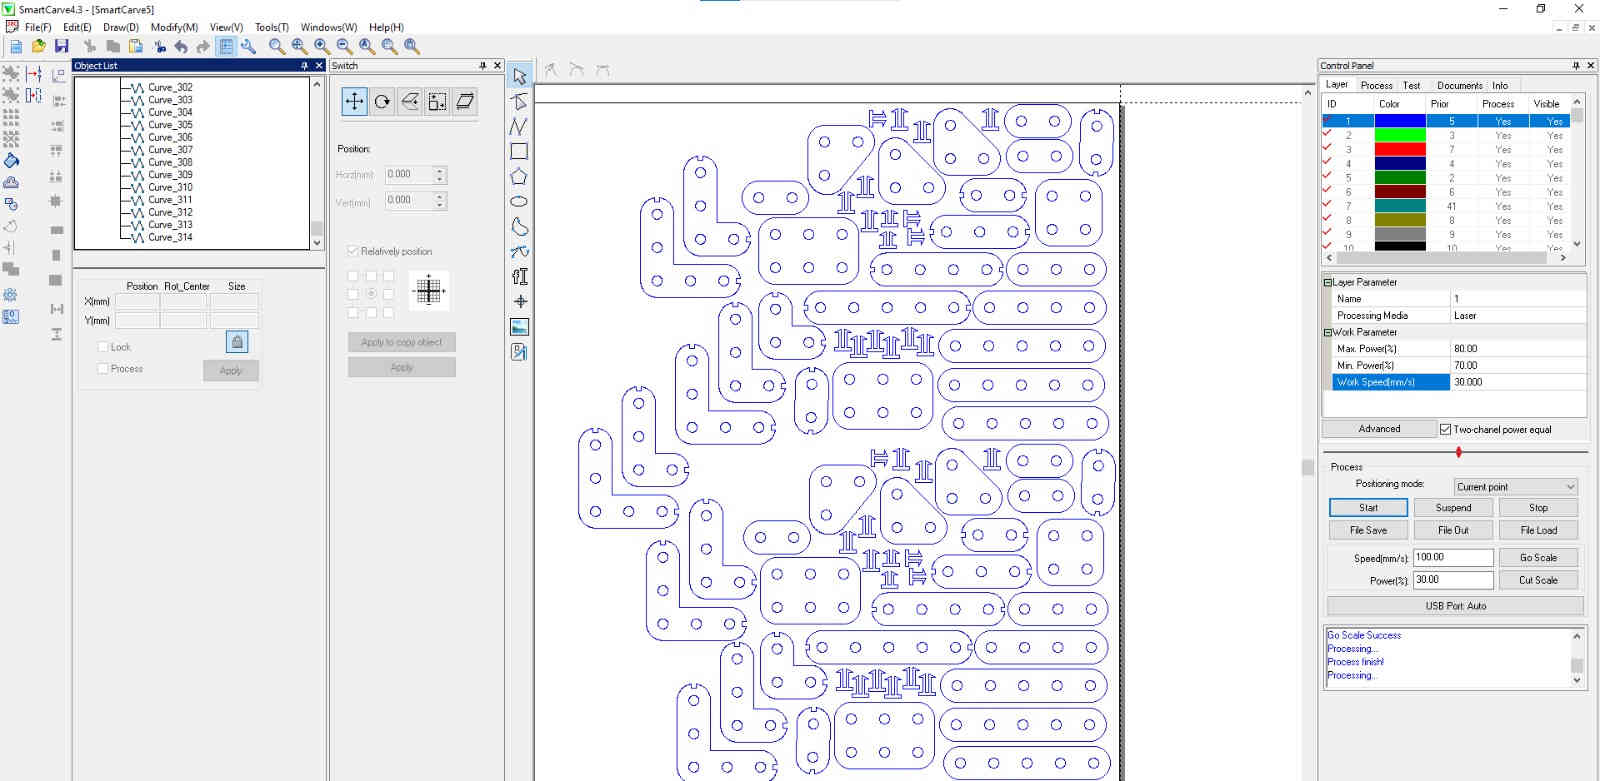Image resolution: width=1600 pixels, height=781 pixels.
Task: Toggle the red check for layer 7
Action: click(x=1327, y=205)
